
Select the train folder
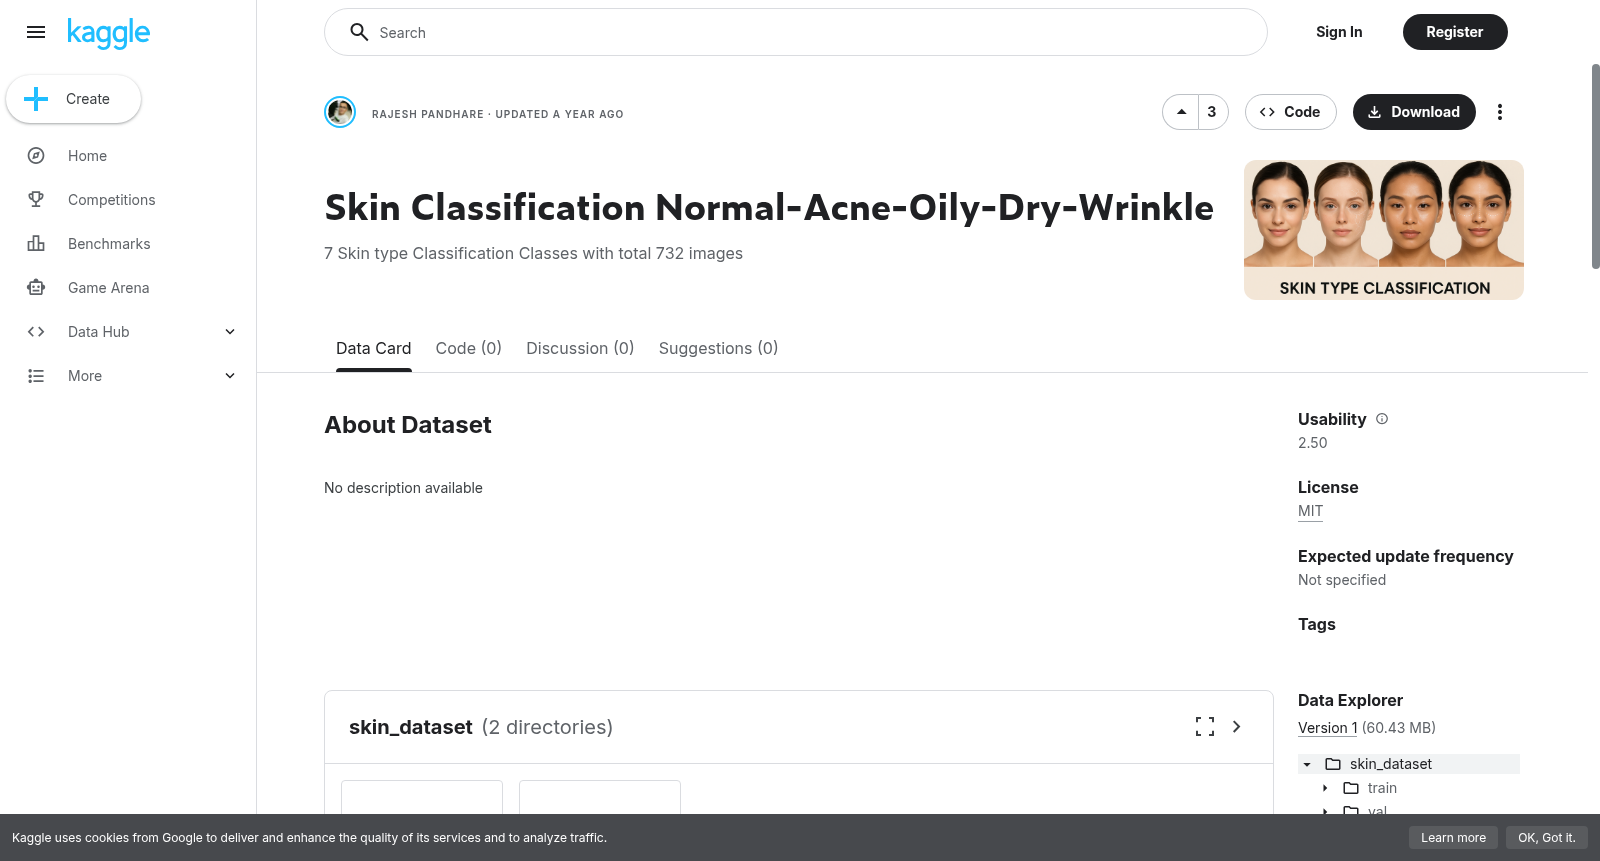tap(1382, 788)
